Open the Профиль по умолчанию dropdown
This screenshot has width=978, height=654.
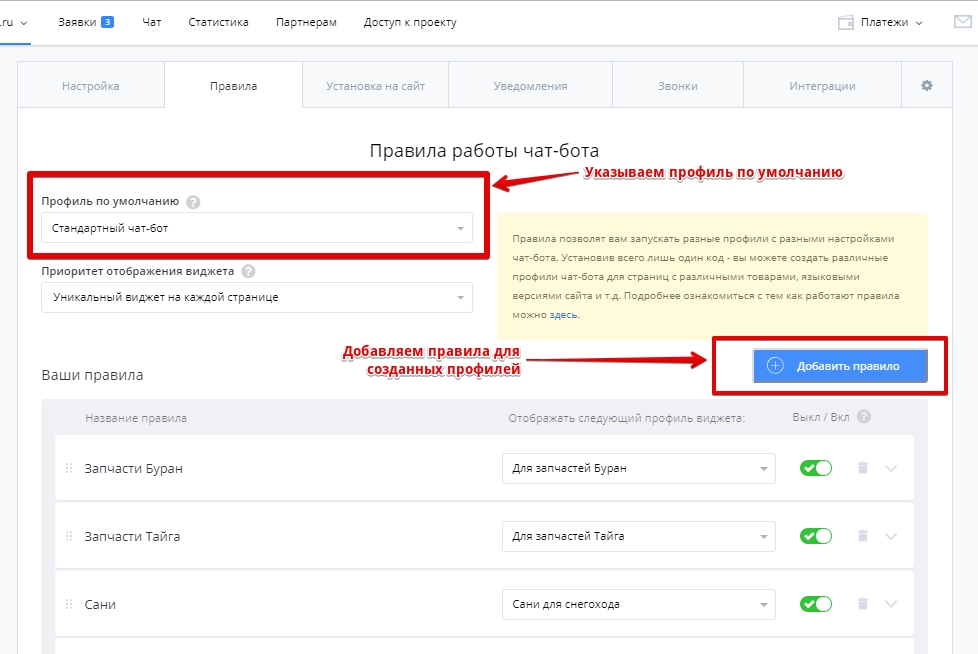[257, 228]
